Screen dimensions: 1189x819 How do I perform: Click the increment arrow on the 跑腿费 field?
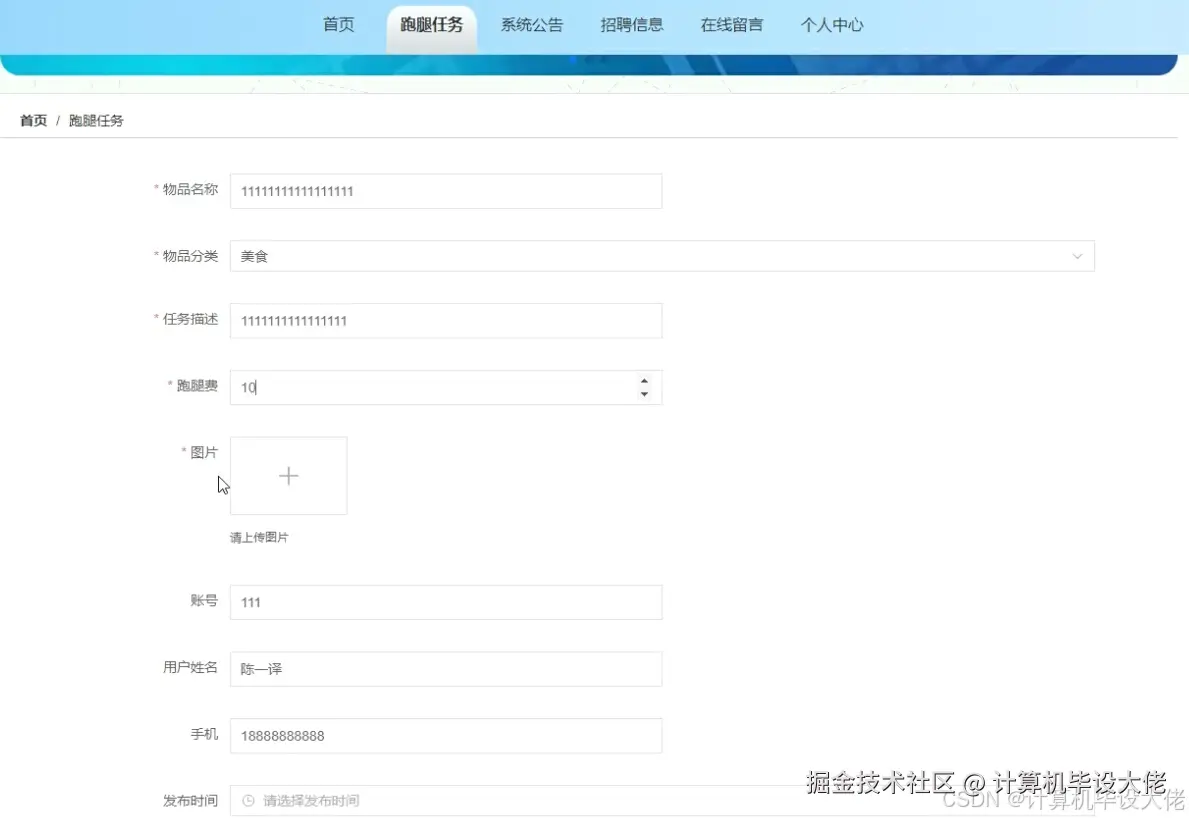point(644,381)
